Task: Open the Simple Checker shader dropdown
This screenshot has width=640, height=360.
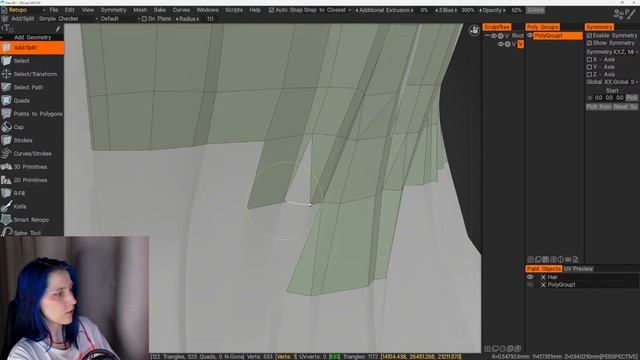Action: pyautogui.click(x=68, y=19)
